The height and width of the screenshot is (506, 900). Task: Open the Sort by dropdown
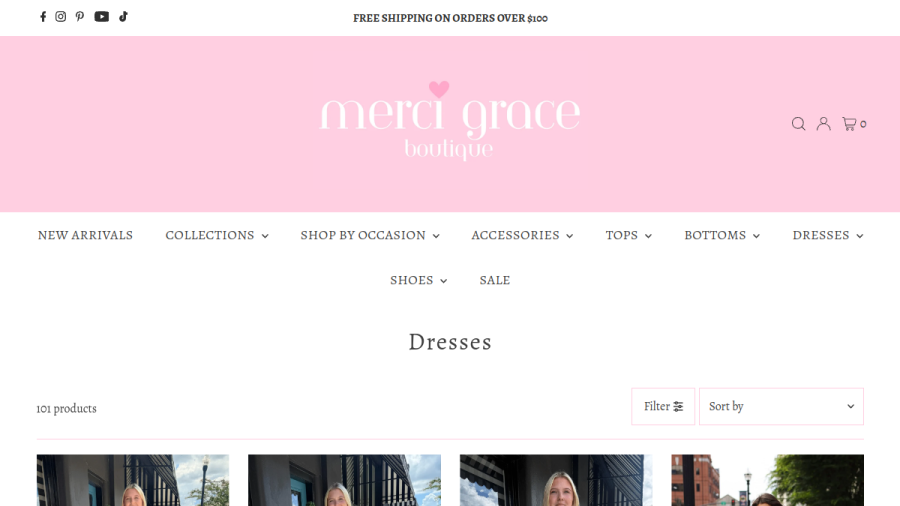[781, 407]
